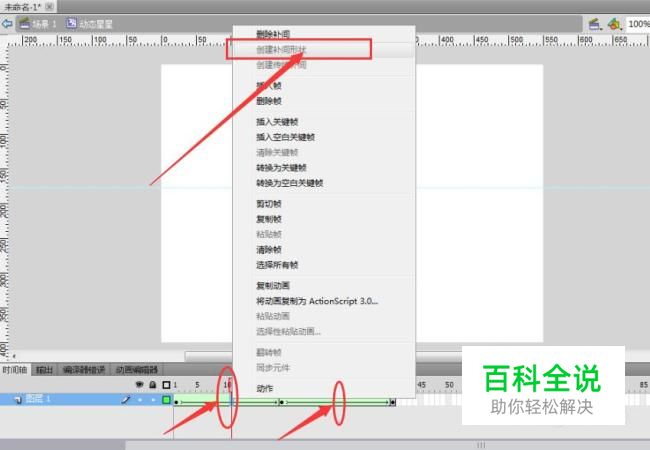
Task: Click 复制动画 in the menu
Action: point(273,286)
